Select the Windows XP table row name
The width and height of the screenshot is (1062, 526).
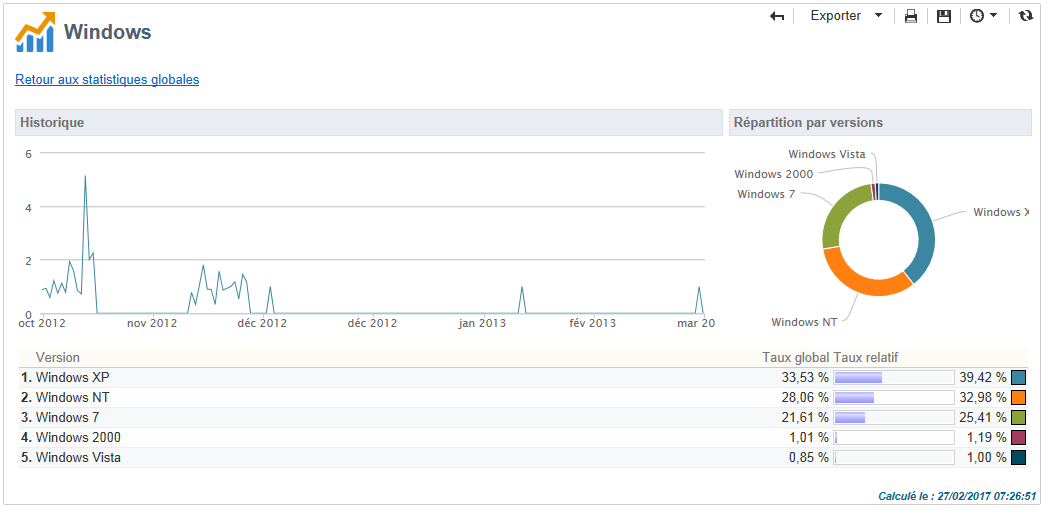(72, 378)
